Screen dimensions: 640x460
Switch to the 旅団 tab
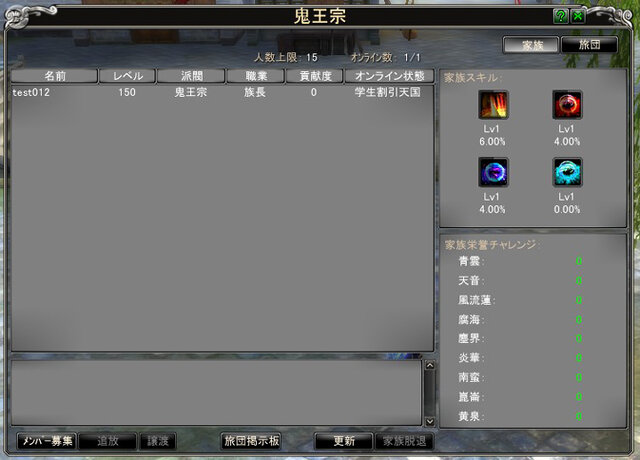click(589, 45)
